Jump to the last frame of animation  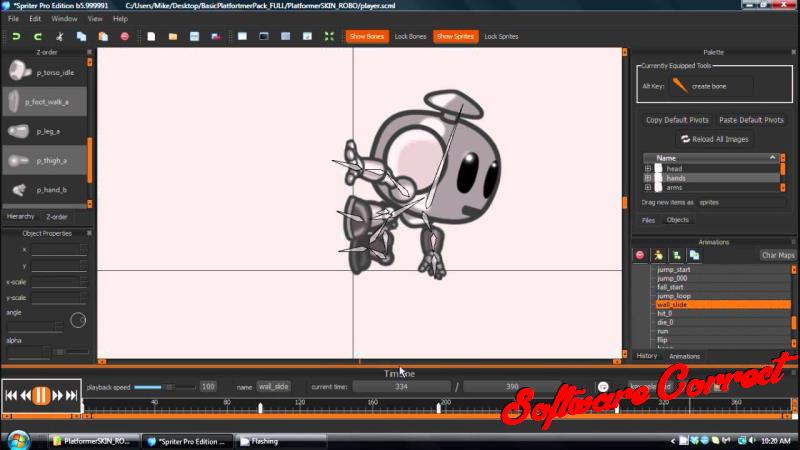coord(71,395)
